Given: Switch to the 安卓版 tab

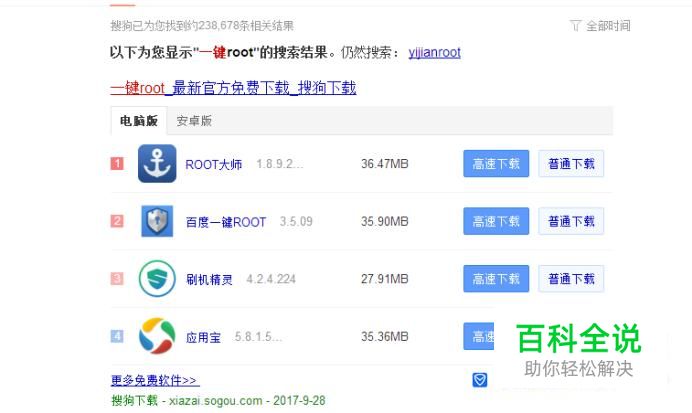Looking at the screenshot, I should coord(194,120).
